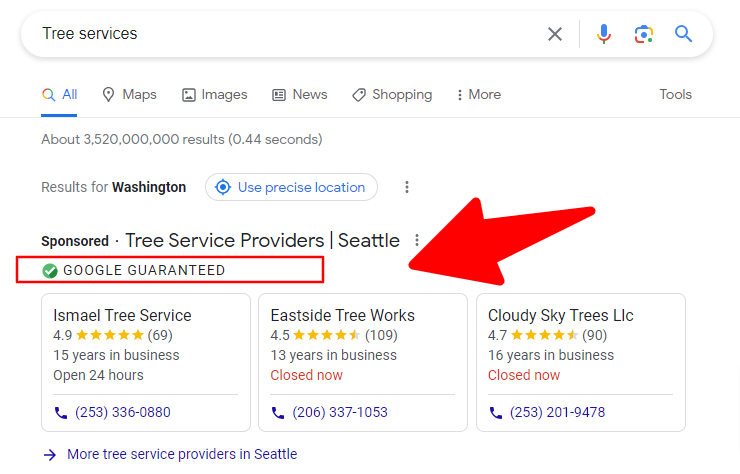The width and height of the screenshot is (740, 474).
Task: Click '15 years in business' on Ismael card
Action: pos(116,356)
